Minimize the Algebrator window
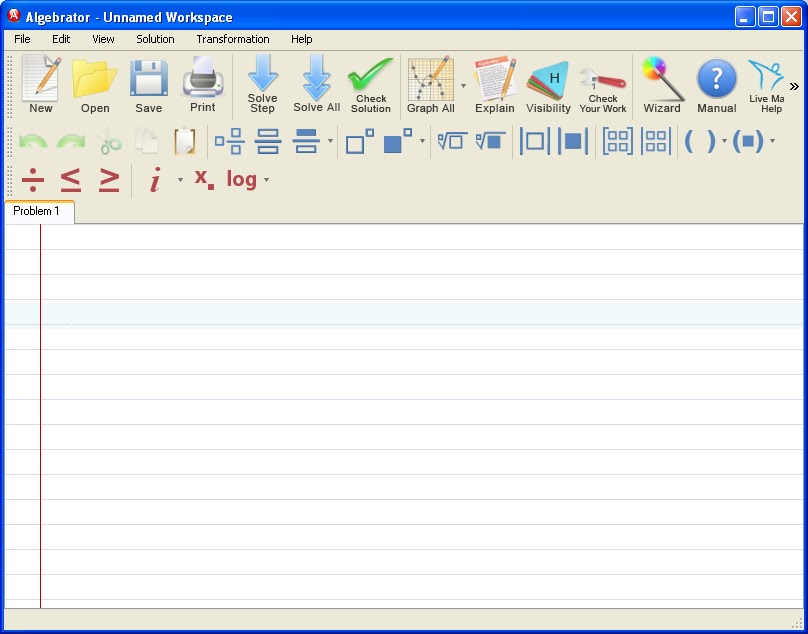Image resolution: width=808 pixels, height=634 pixels. (x=744, y=17)
